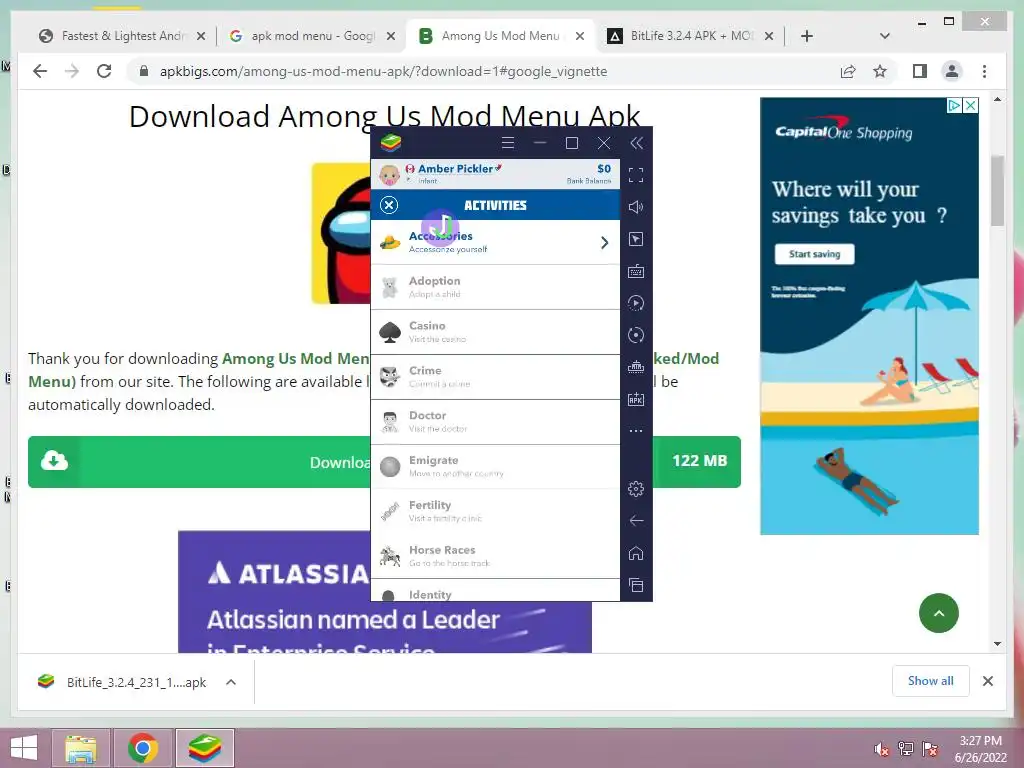The width and height of the screenshot is (1024, 768).
Task: Reload the apkbigs page
Action: [104, 71]
